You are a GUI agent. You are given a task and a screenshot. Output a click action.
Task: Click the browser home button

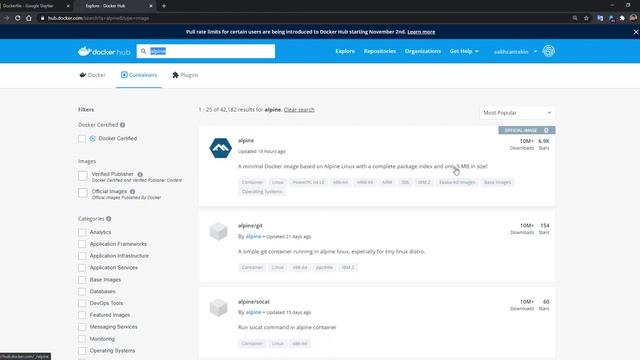(x=29, y=18)
